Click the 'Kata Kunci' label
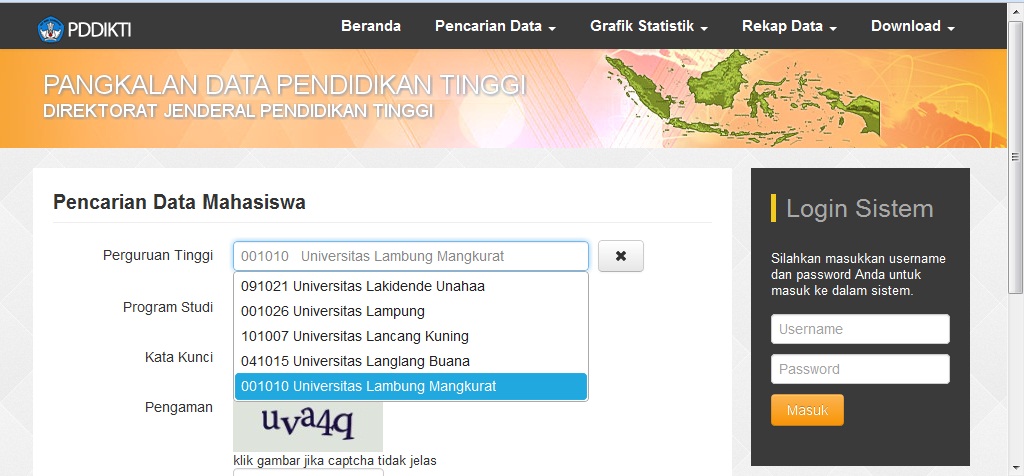 click(x=179, y=357)
